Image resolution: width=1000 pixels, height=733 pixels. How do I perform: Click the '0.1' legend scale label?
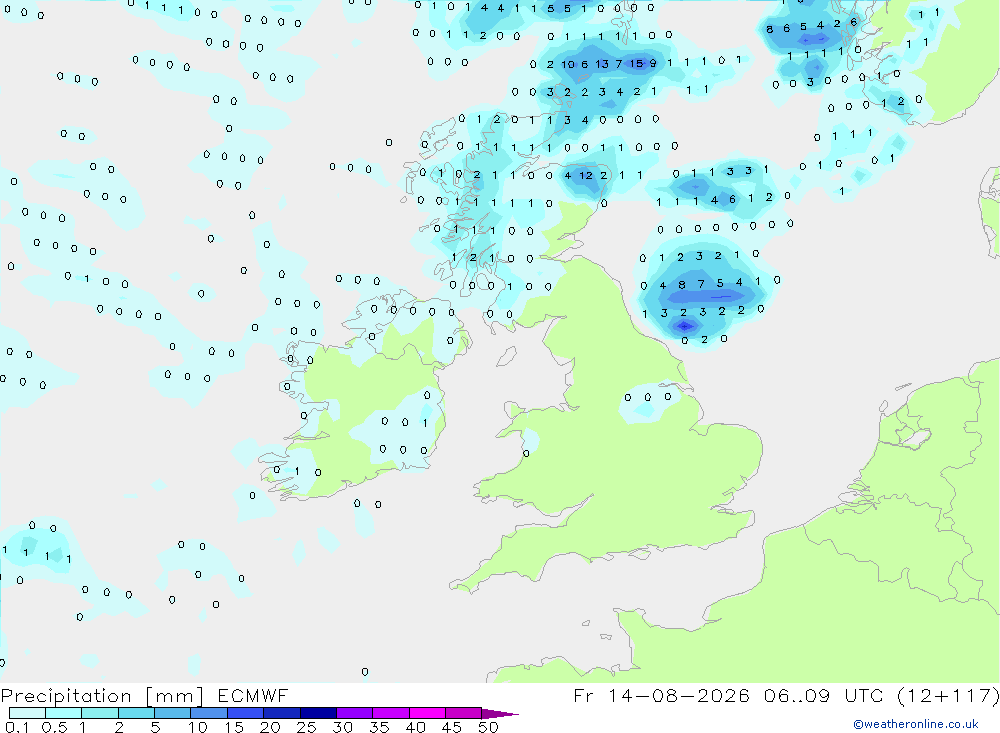click(17, 727)
